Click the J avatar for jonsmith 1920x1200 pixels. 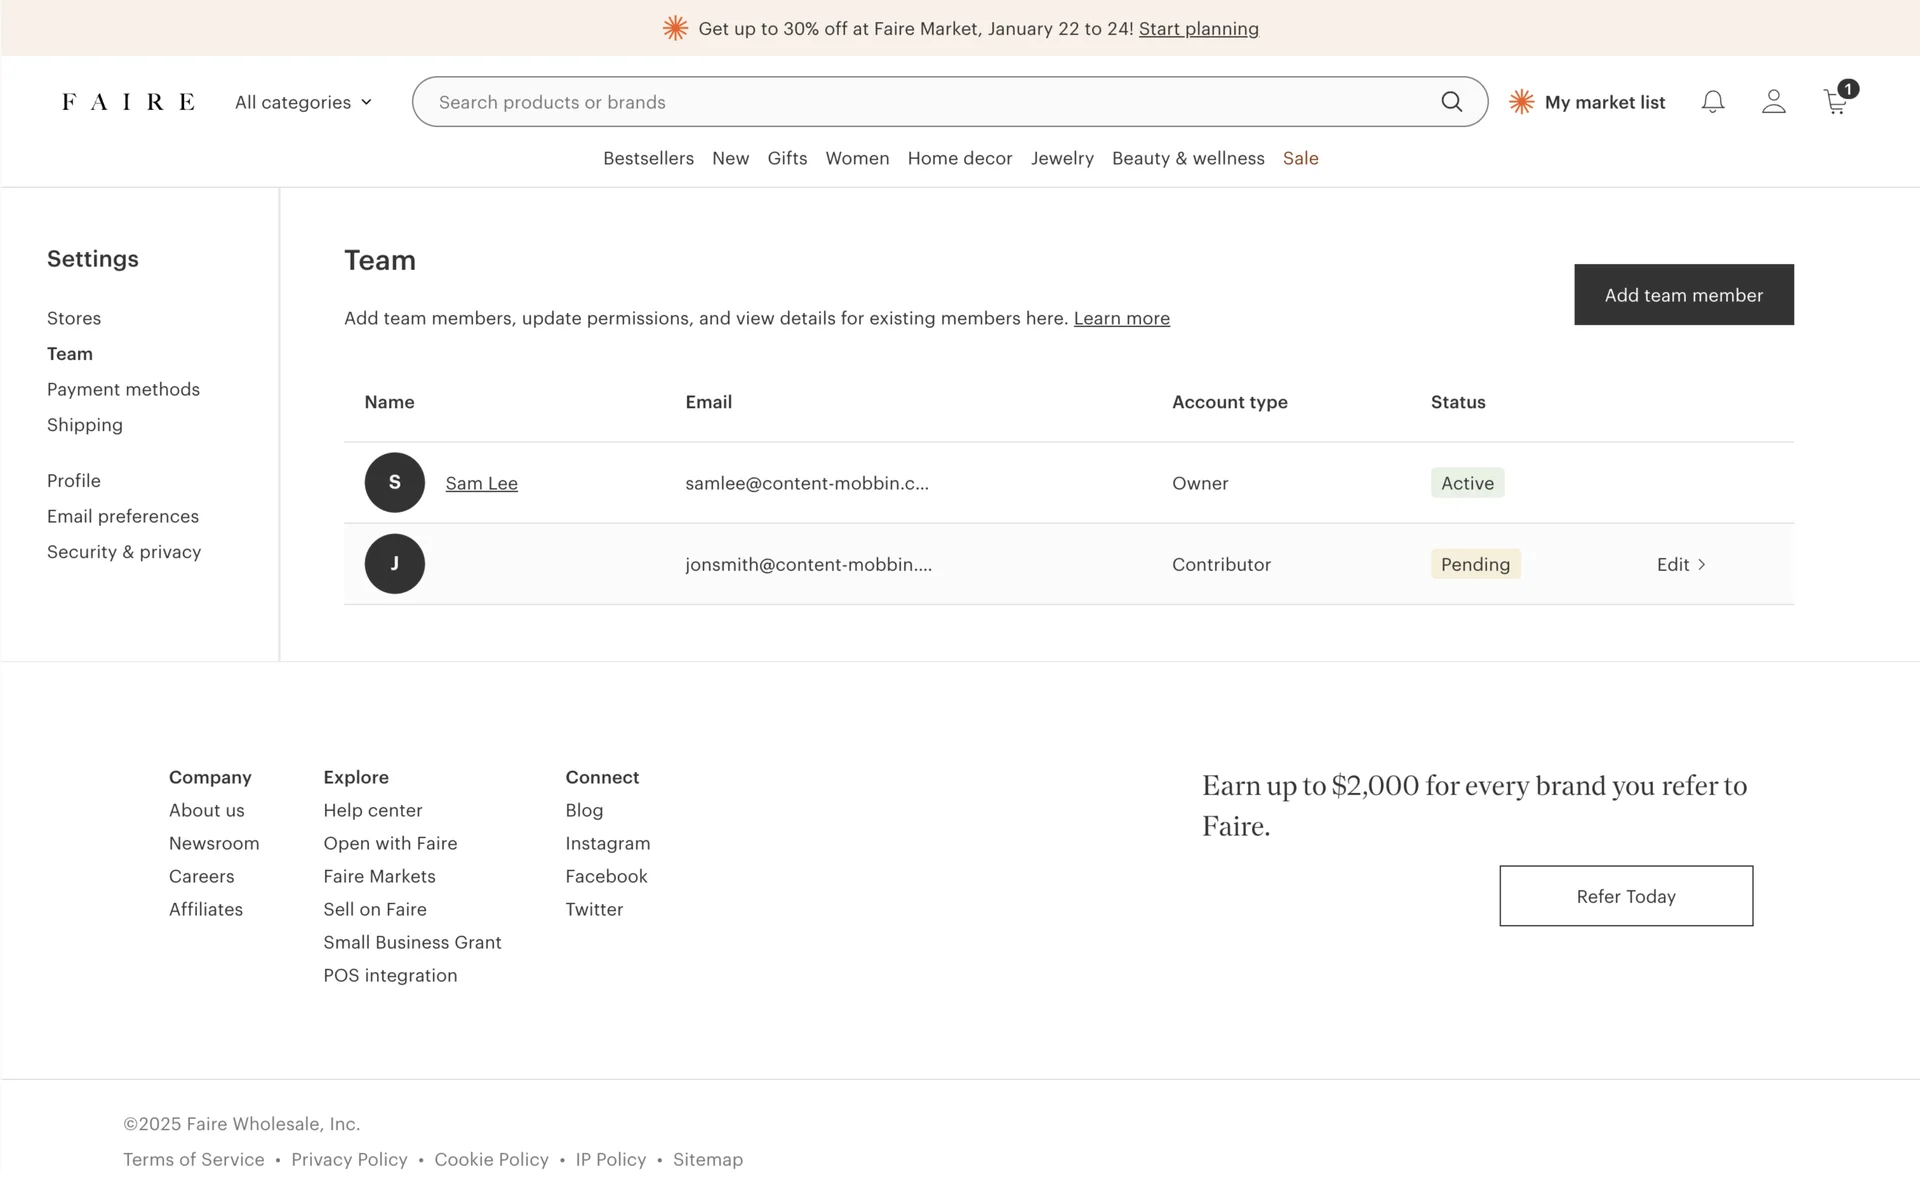coord(394,564)
